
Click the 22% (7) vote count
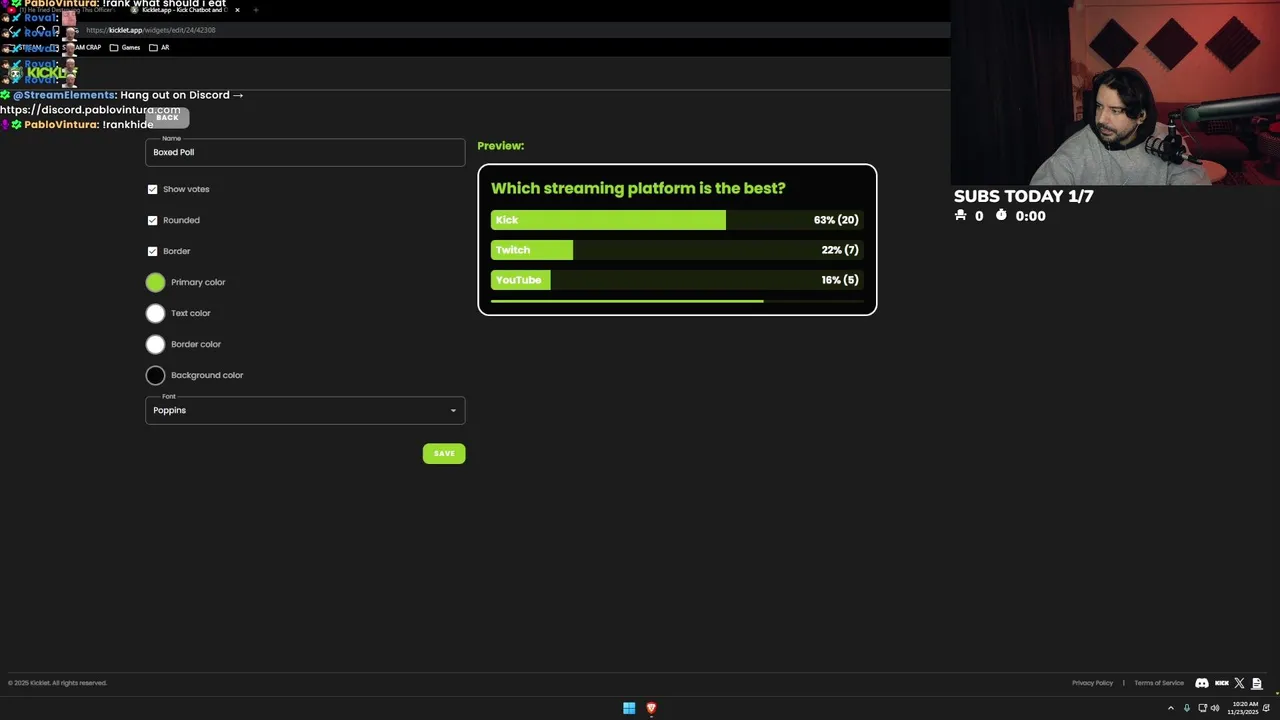pyautogui.click(x=840, y=250)
